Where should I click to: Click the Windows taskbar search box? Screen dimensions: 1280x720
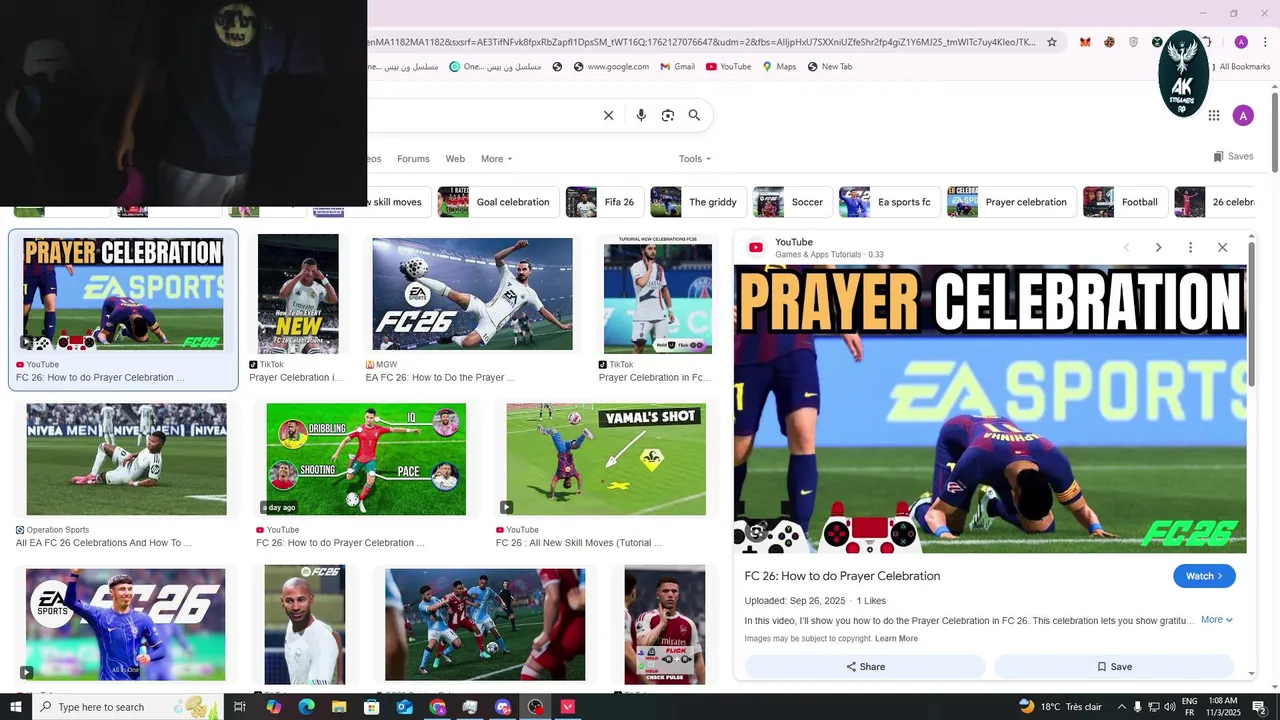point(126,707)
